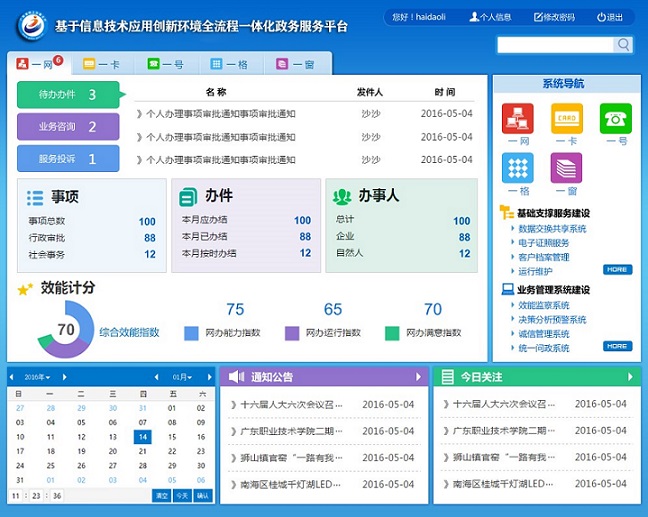Switch to the 一窗 tab
Viewport: 648px width, 517px height.
[x=295, y=64]
